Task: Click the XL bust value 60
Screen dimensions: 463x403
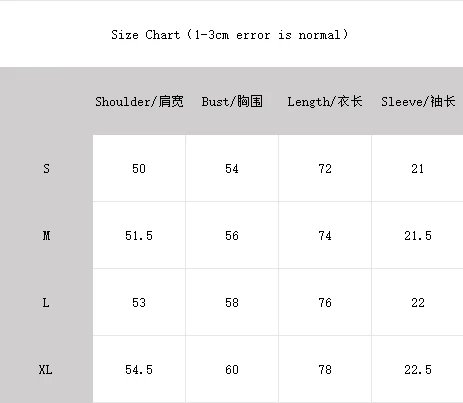Action: pos(232,370)
